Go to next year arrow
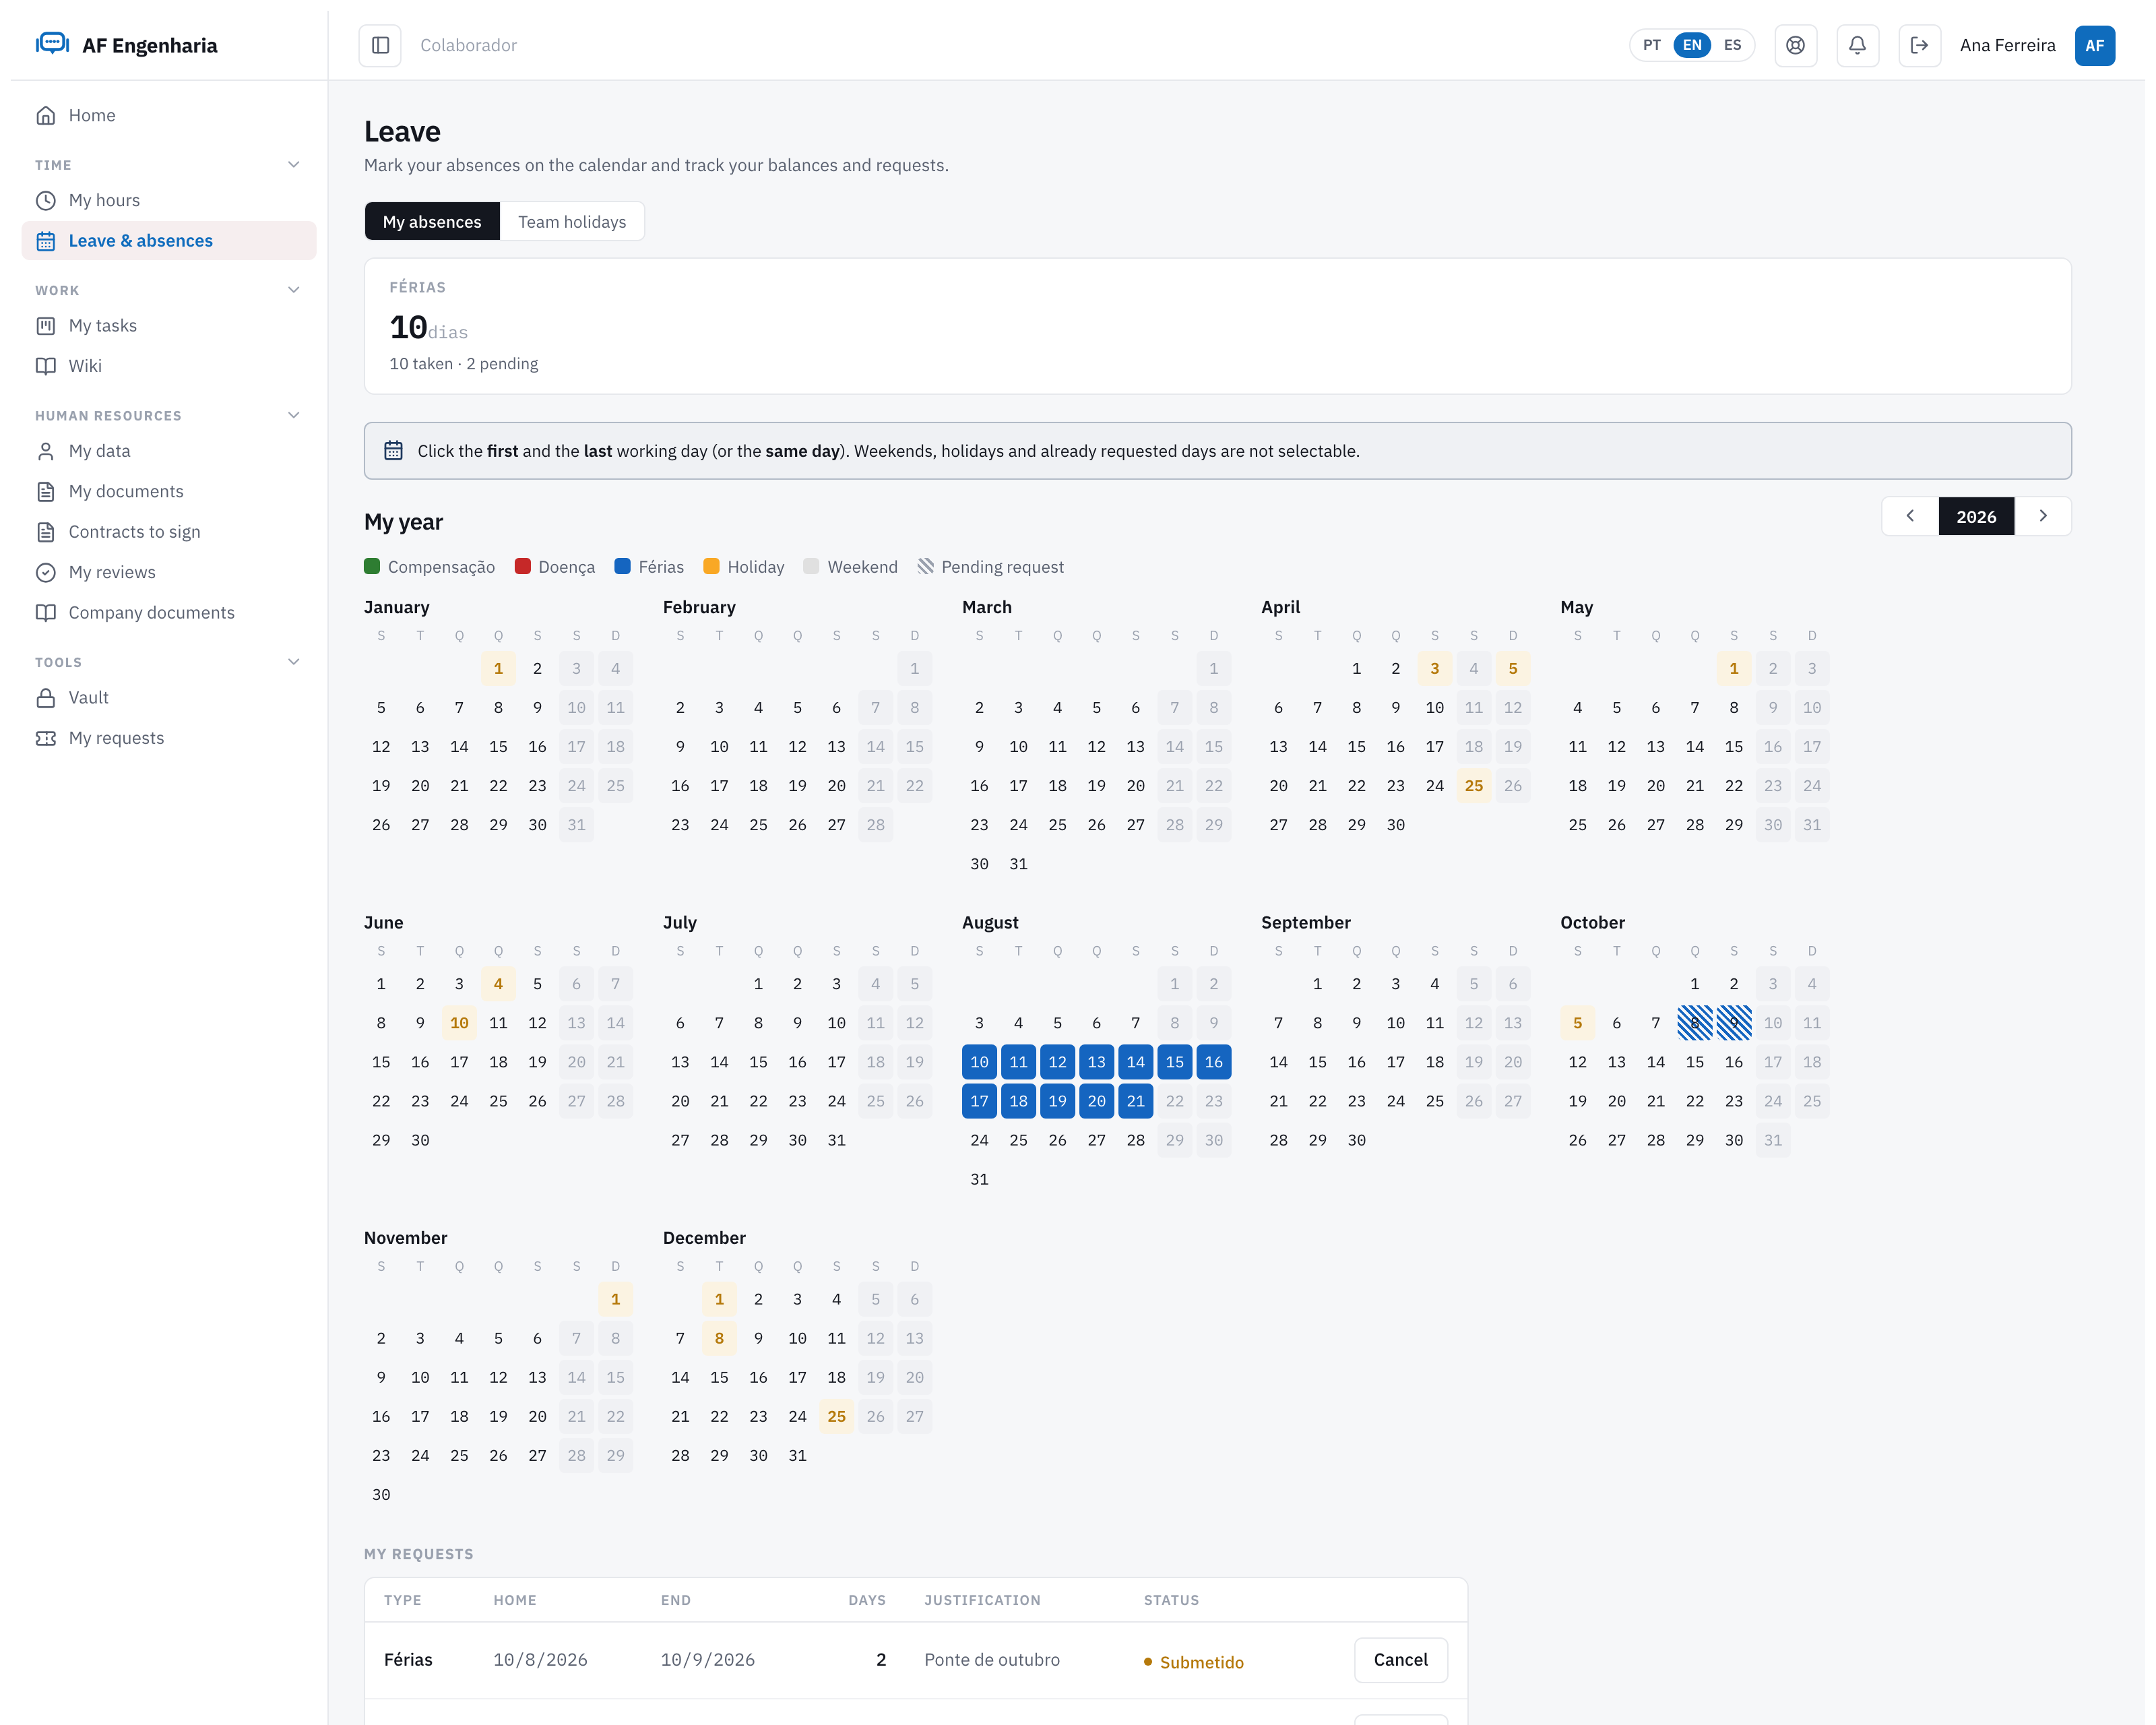 (2043, 516)
